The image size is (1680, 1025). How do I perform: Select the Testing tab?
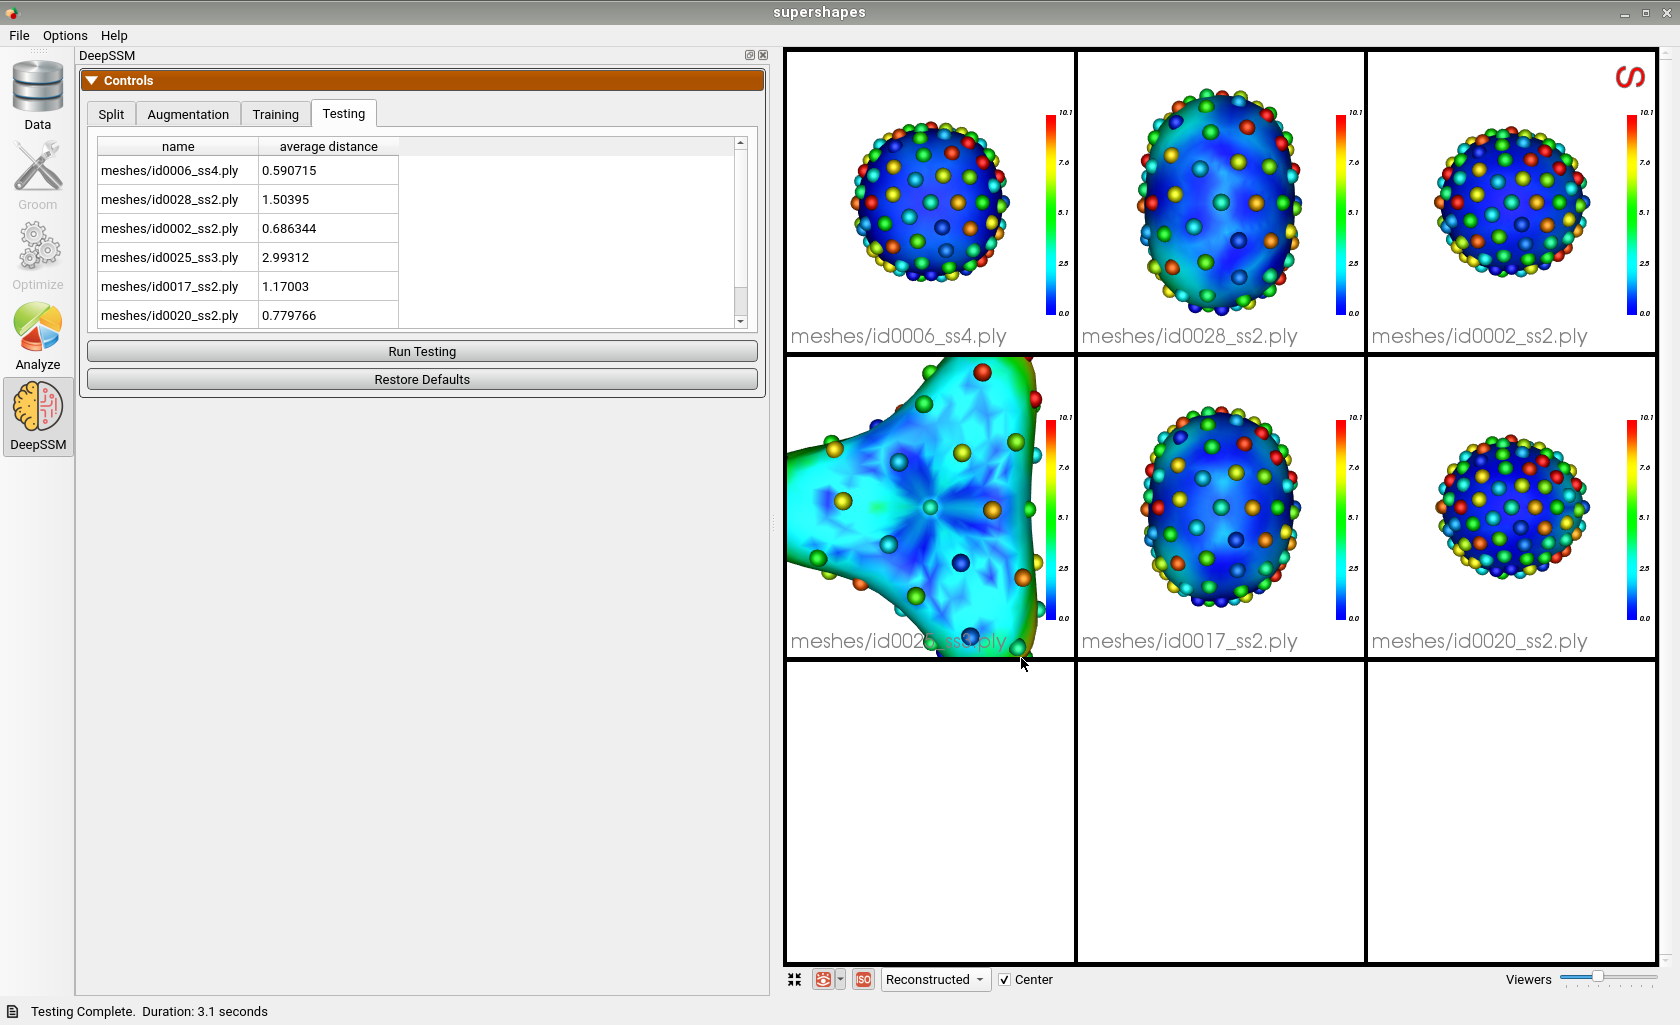(344, 113)
